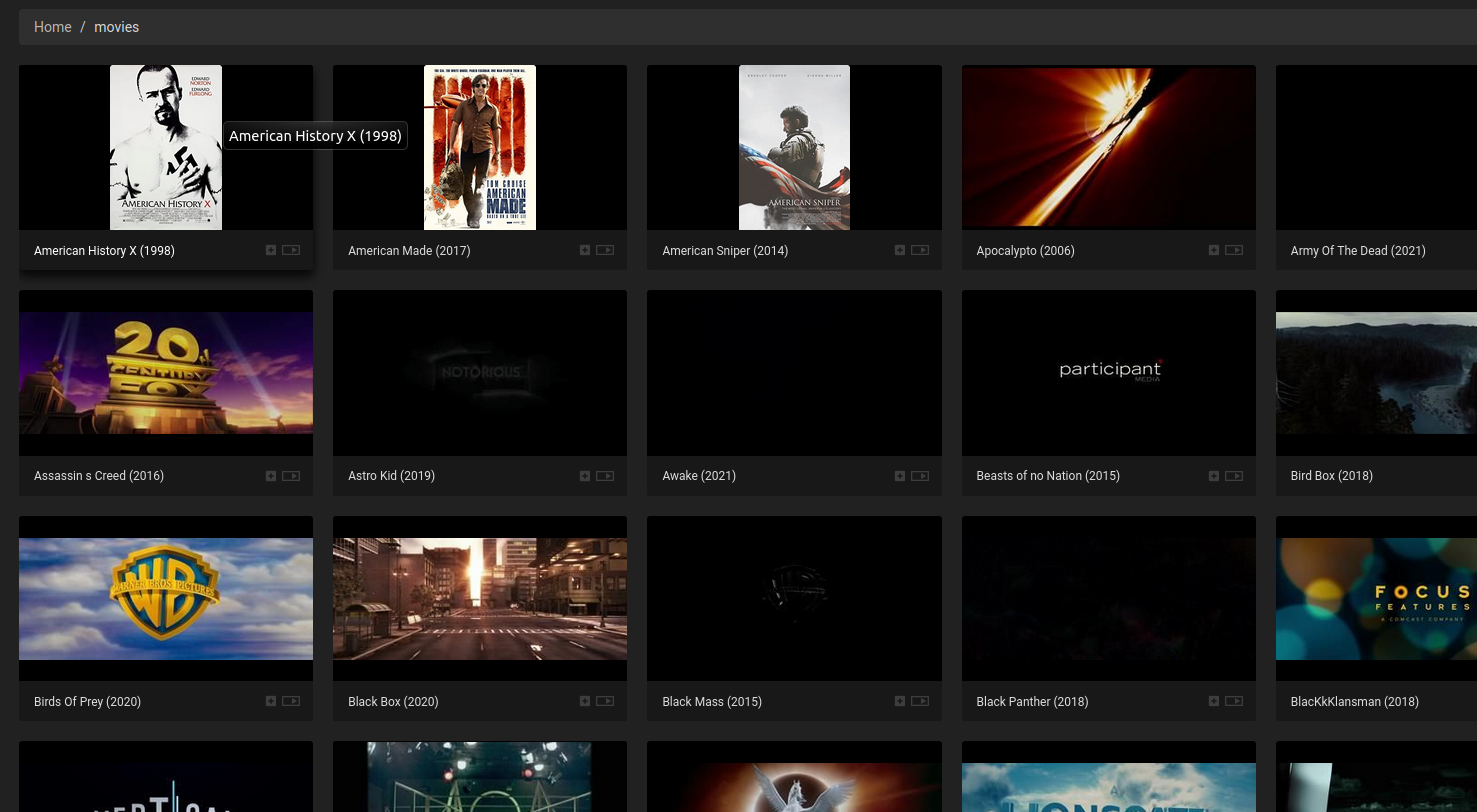Click the Assassin s Creed (2016) title
Viewport: 1477px width, 812px height.
tap(99, 476)
